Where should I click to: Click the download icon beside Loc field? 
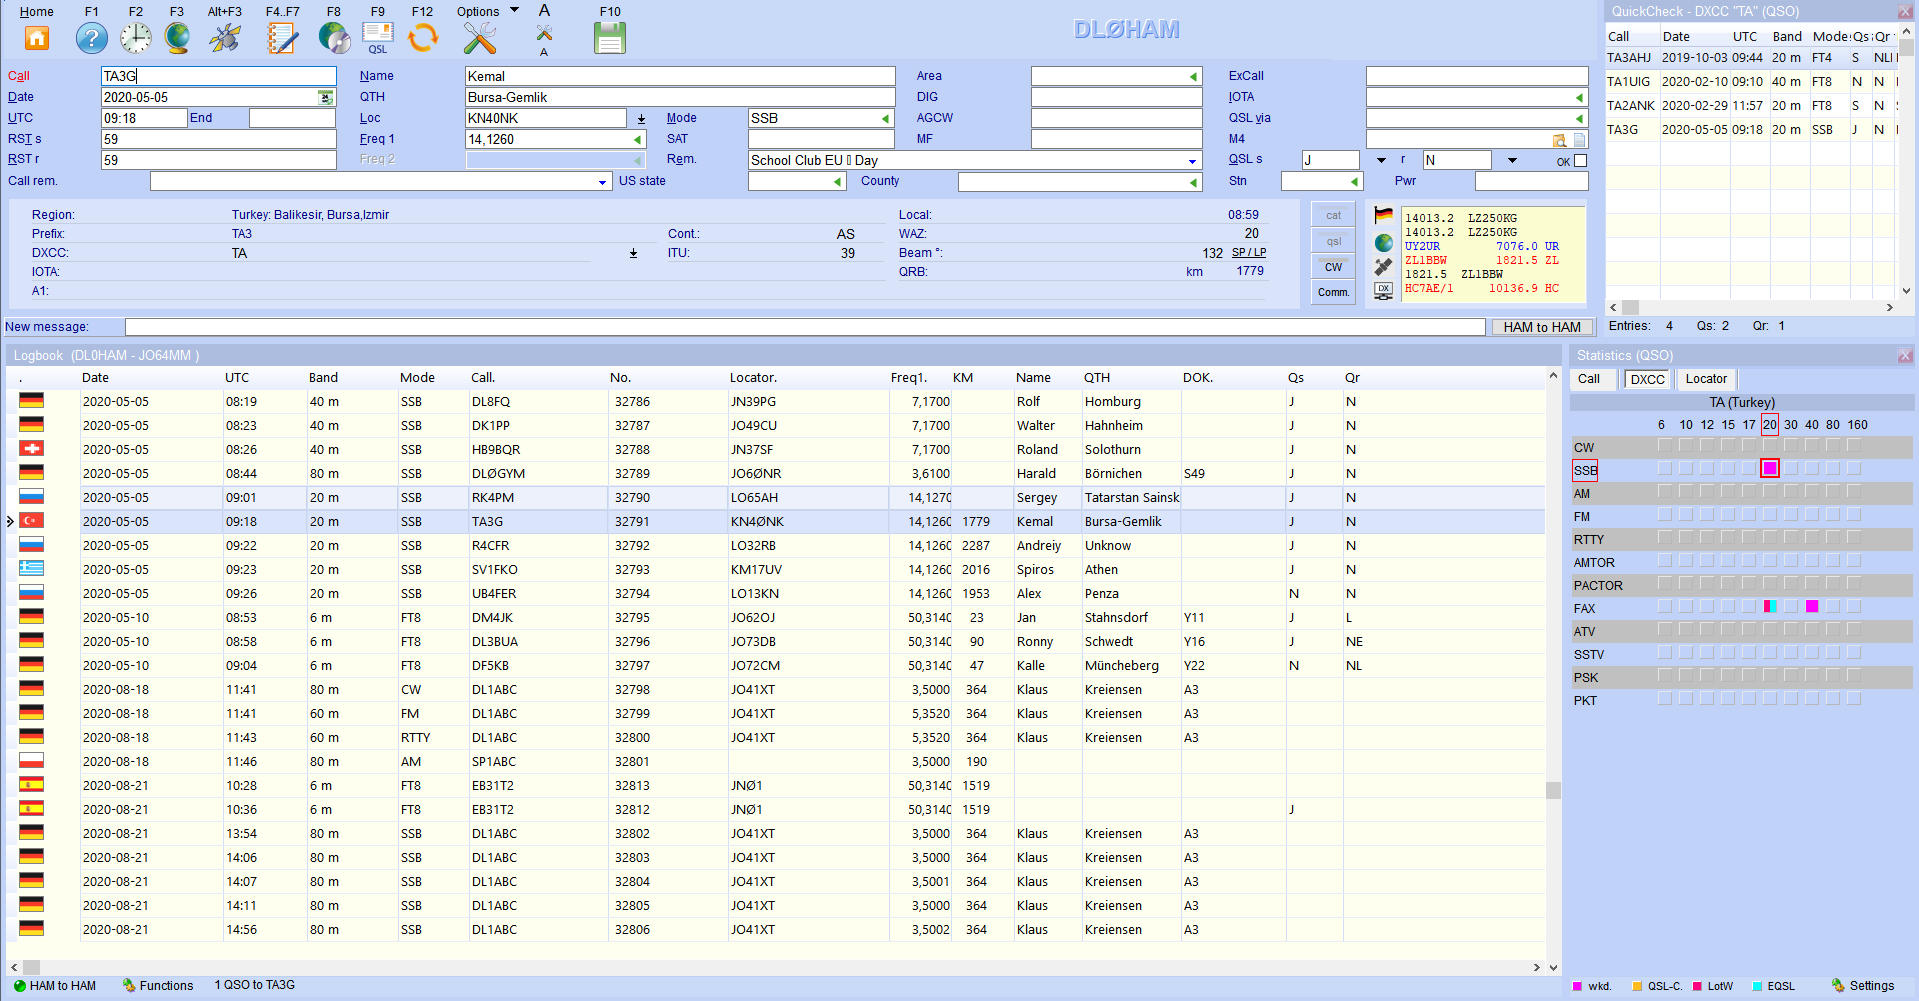tap(641, 118)
